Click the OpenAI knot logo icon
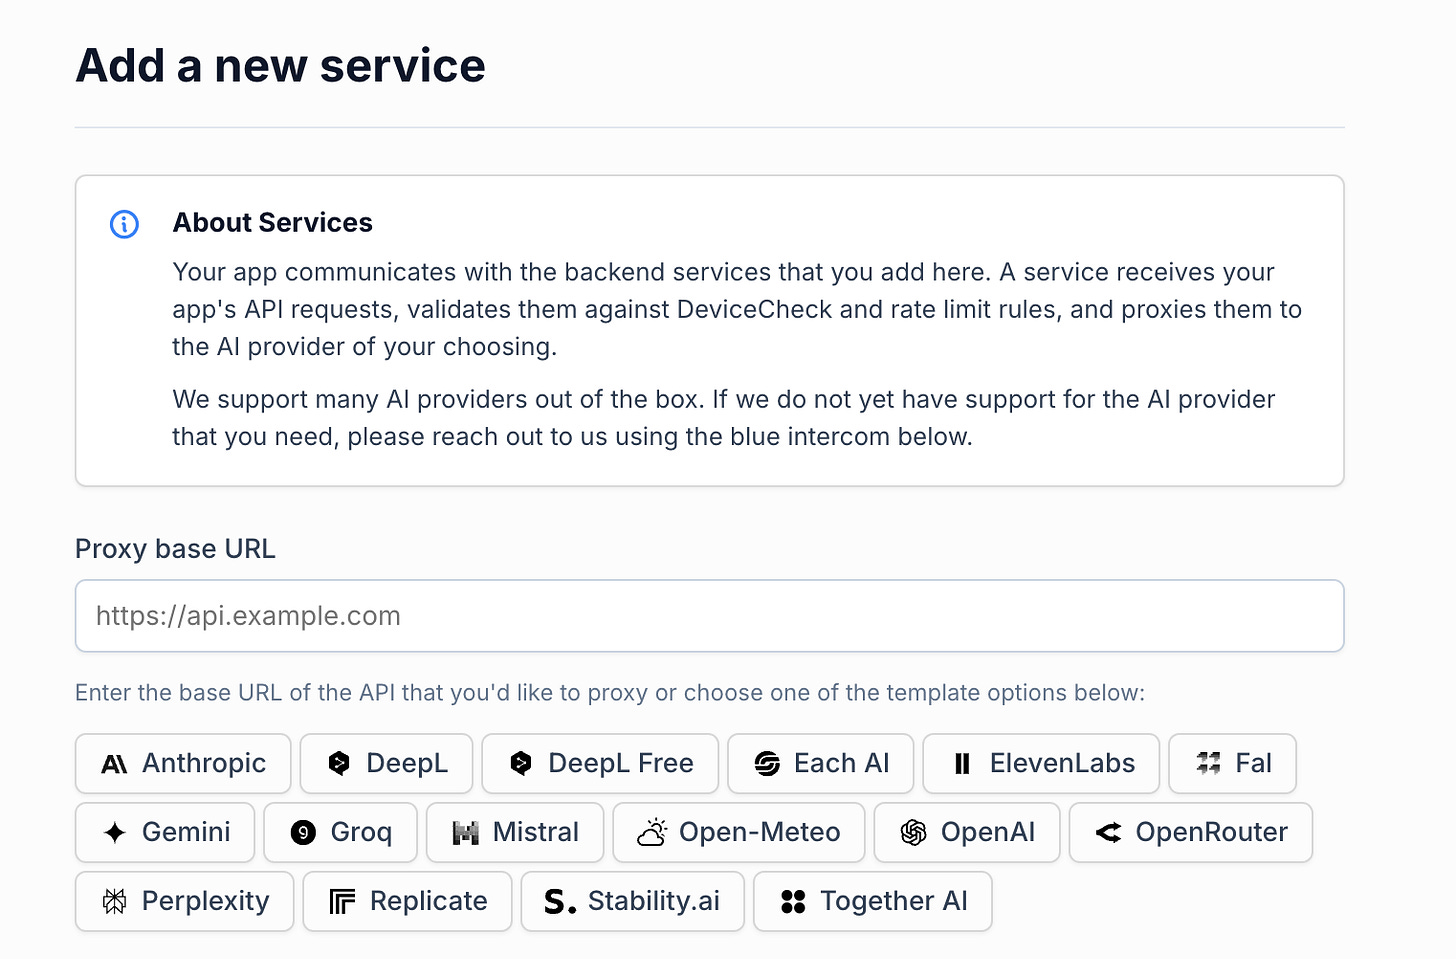The height and width of the screenshot is (959, 1456). 913,832
